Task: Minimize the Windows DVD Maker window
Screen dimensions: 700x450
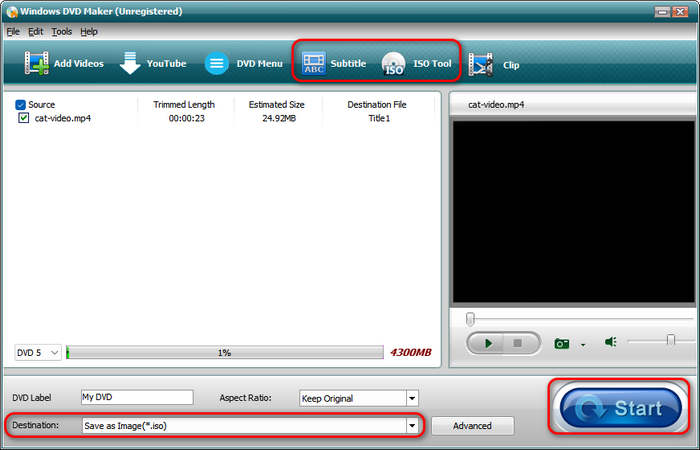Action: pyautogui.click(x=662, y=12)
